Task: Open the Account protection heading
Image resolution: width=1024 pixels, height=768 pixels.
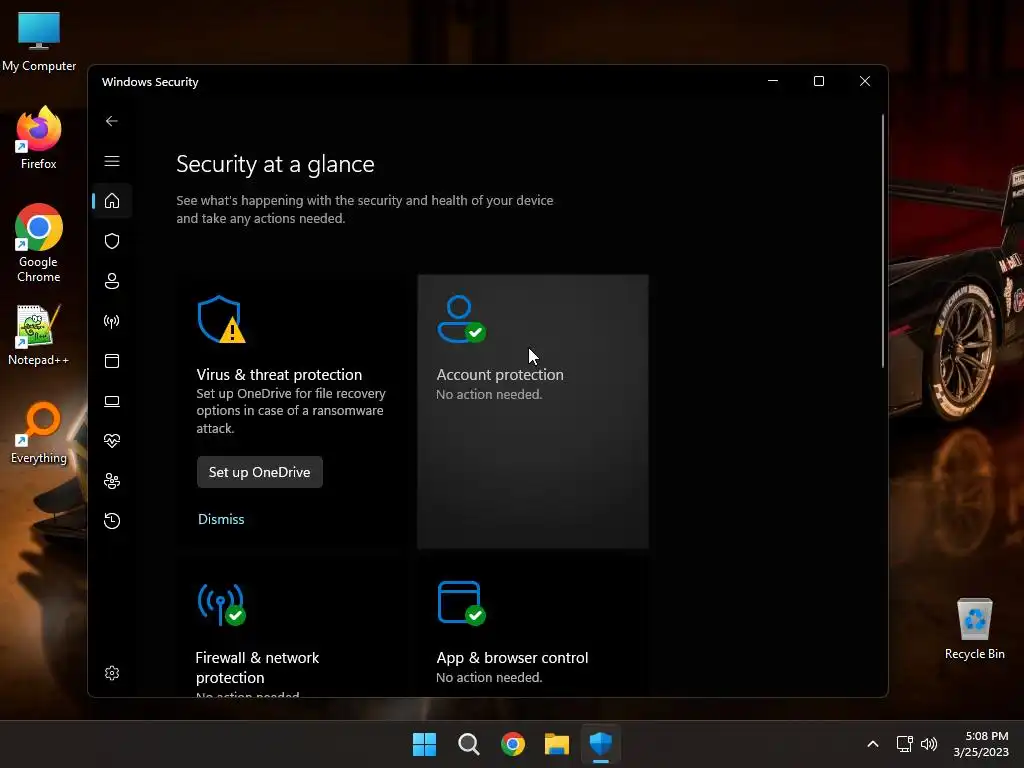Action: pyautogui.click(x=500, y=375)
